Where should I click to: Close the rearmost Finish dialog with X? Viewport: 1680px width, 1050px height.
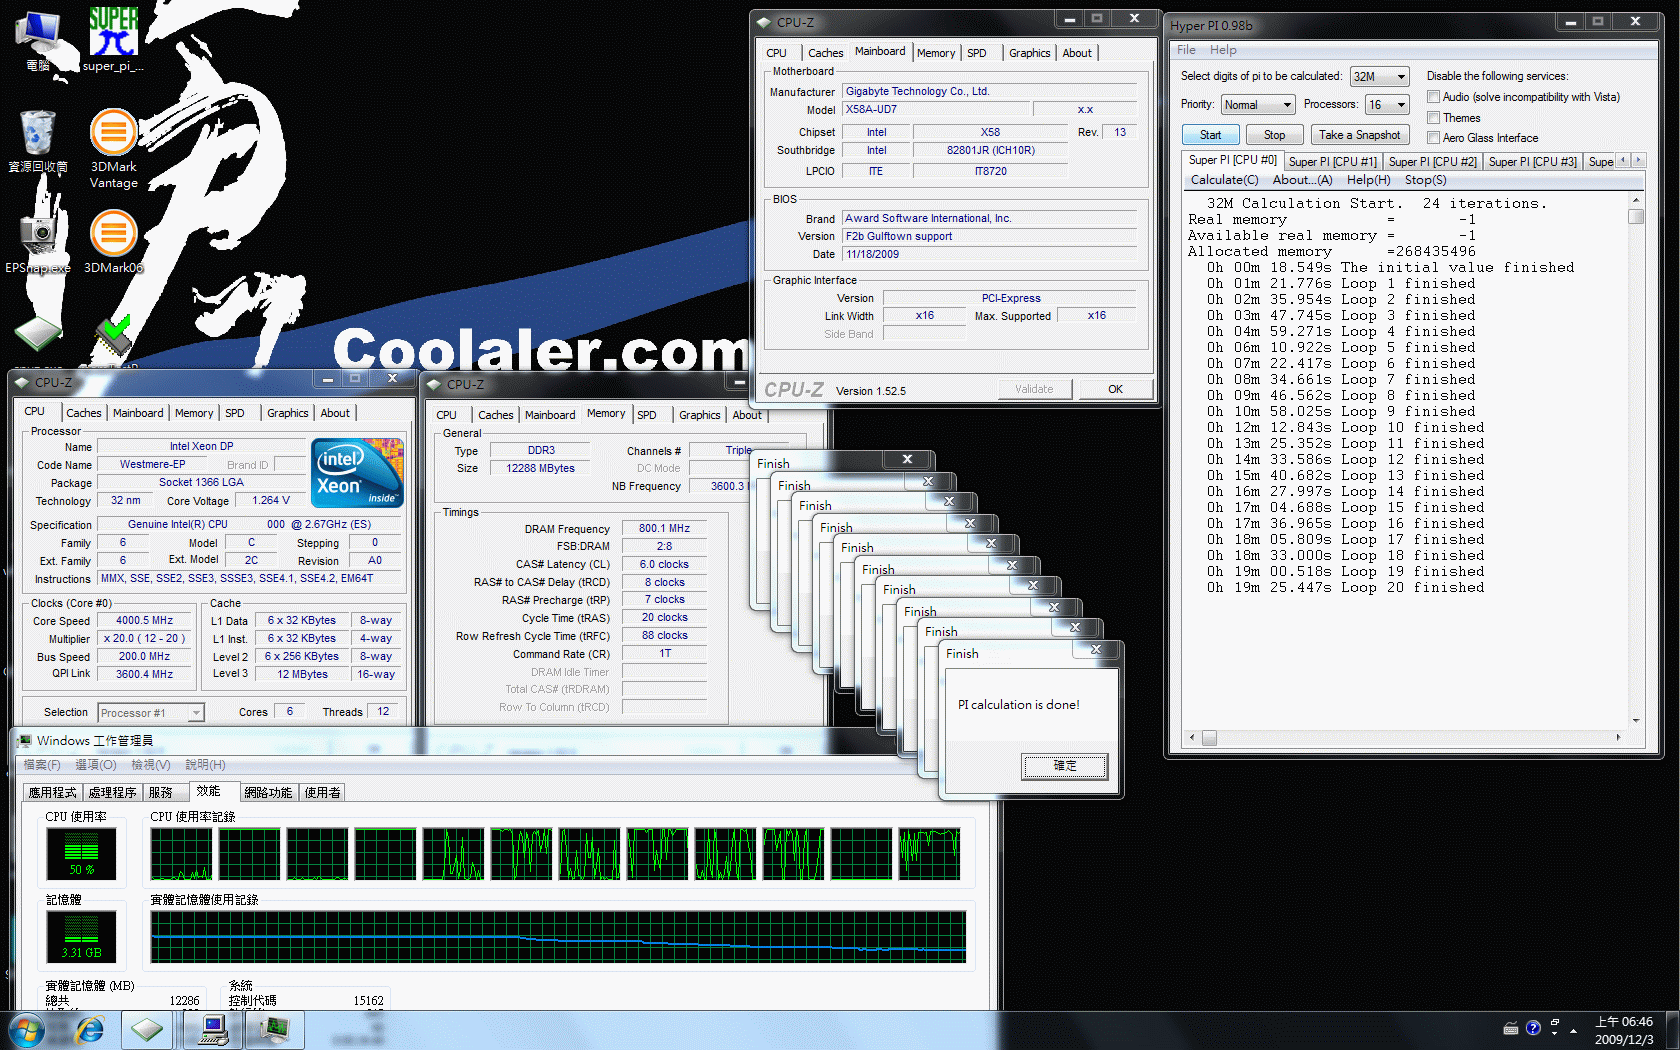pyautogui.click(x=907, y=459)
